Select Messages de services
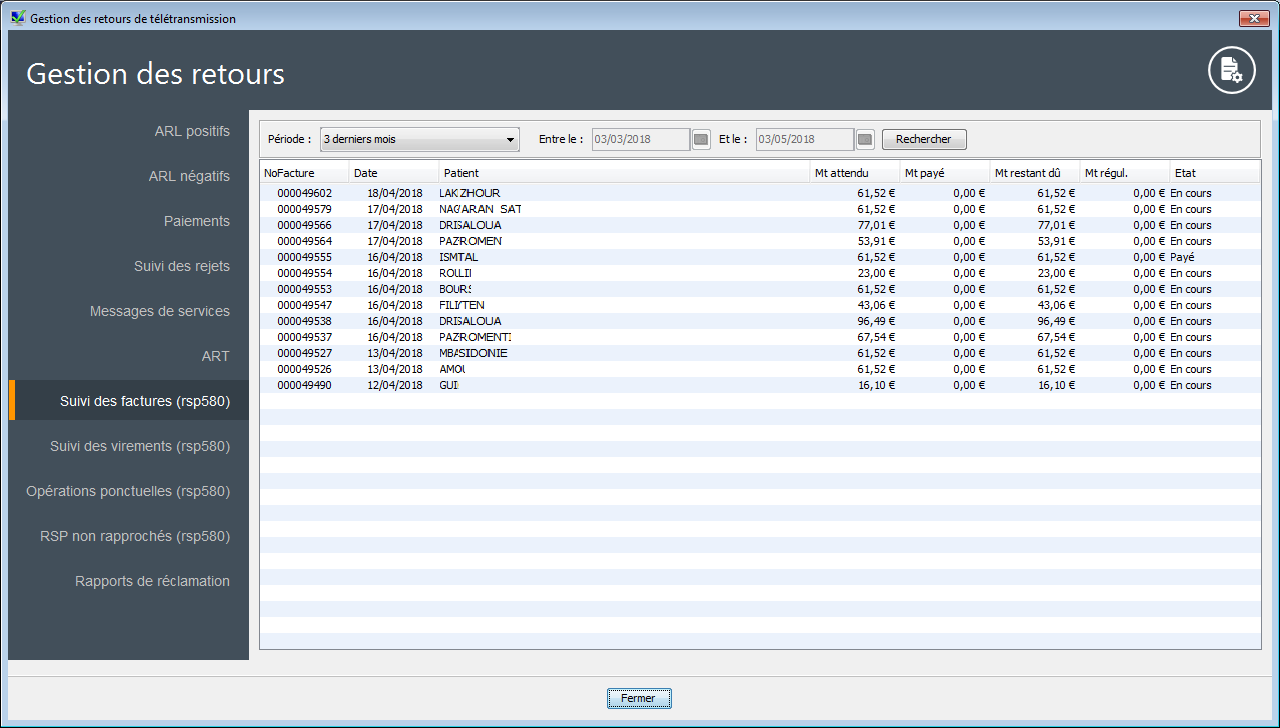 159,311
